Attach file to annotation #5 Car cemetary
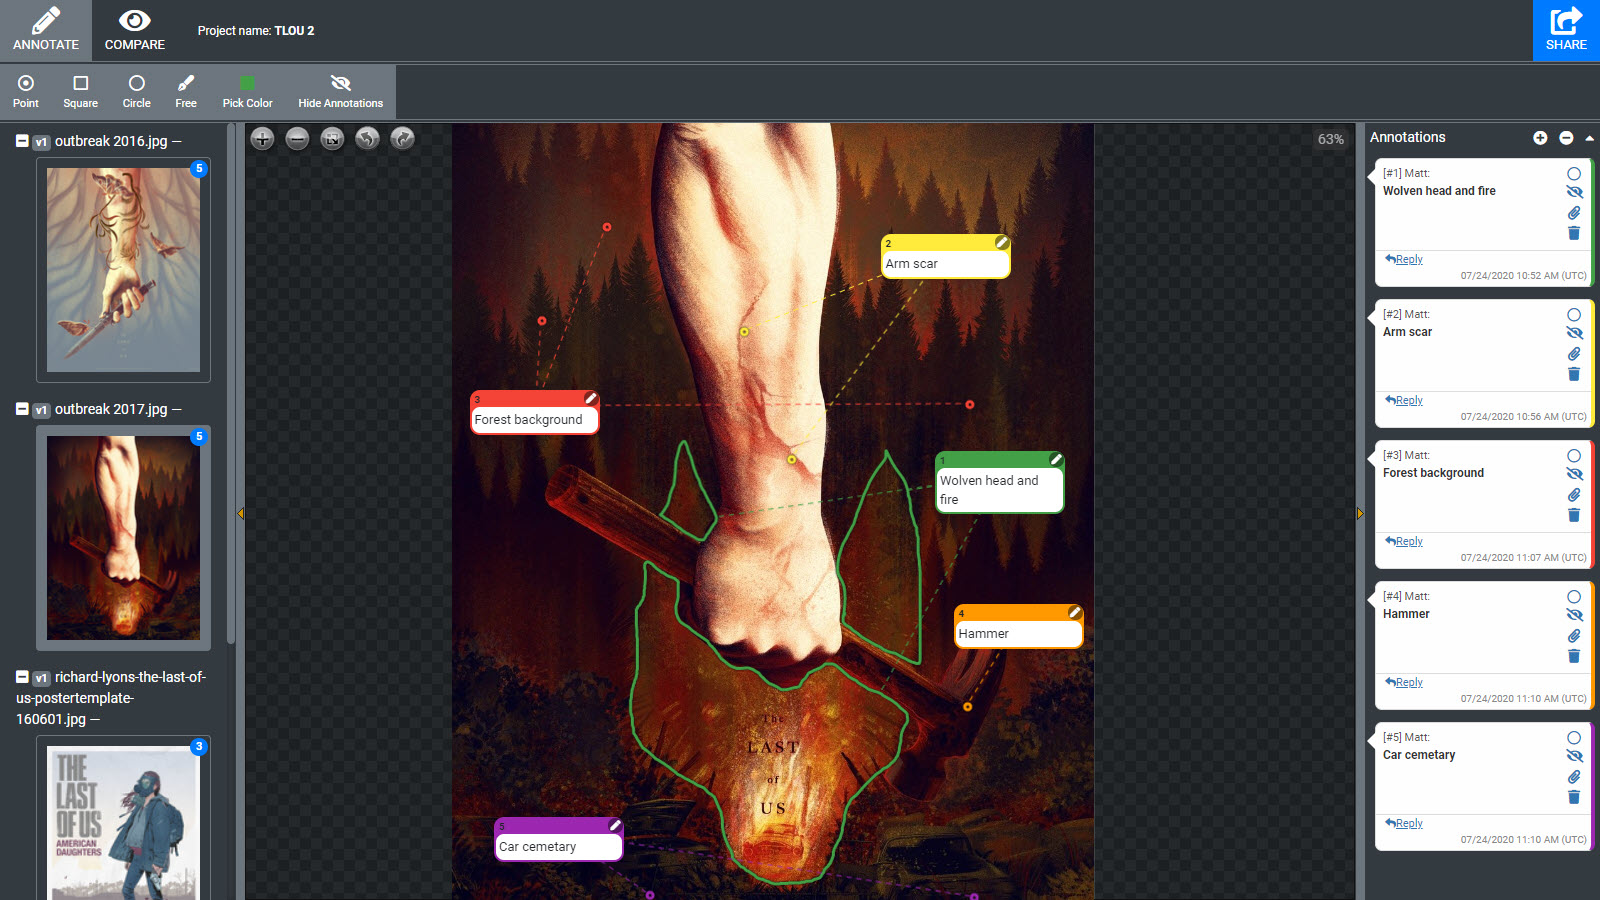Screen dimensions: 1600x900 click(1574, 777)
